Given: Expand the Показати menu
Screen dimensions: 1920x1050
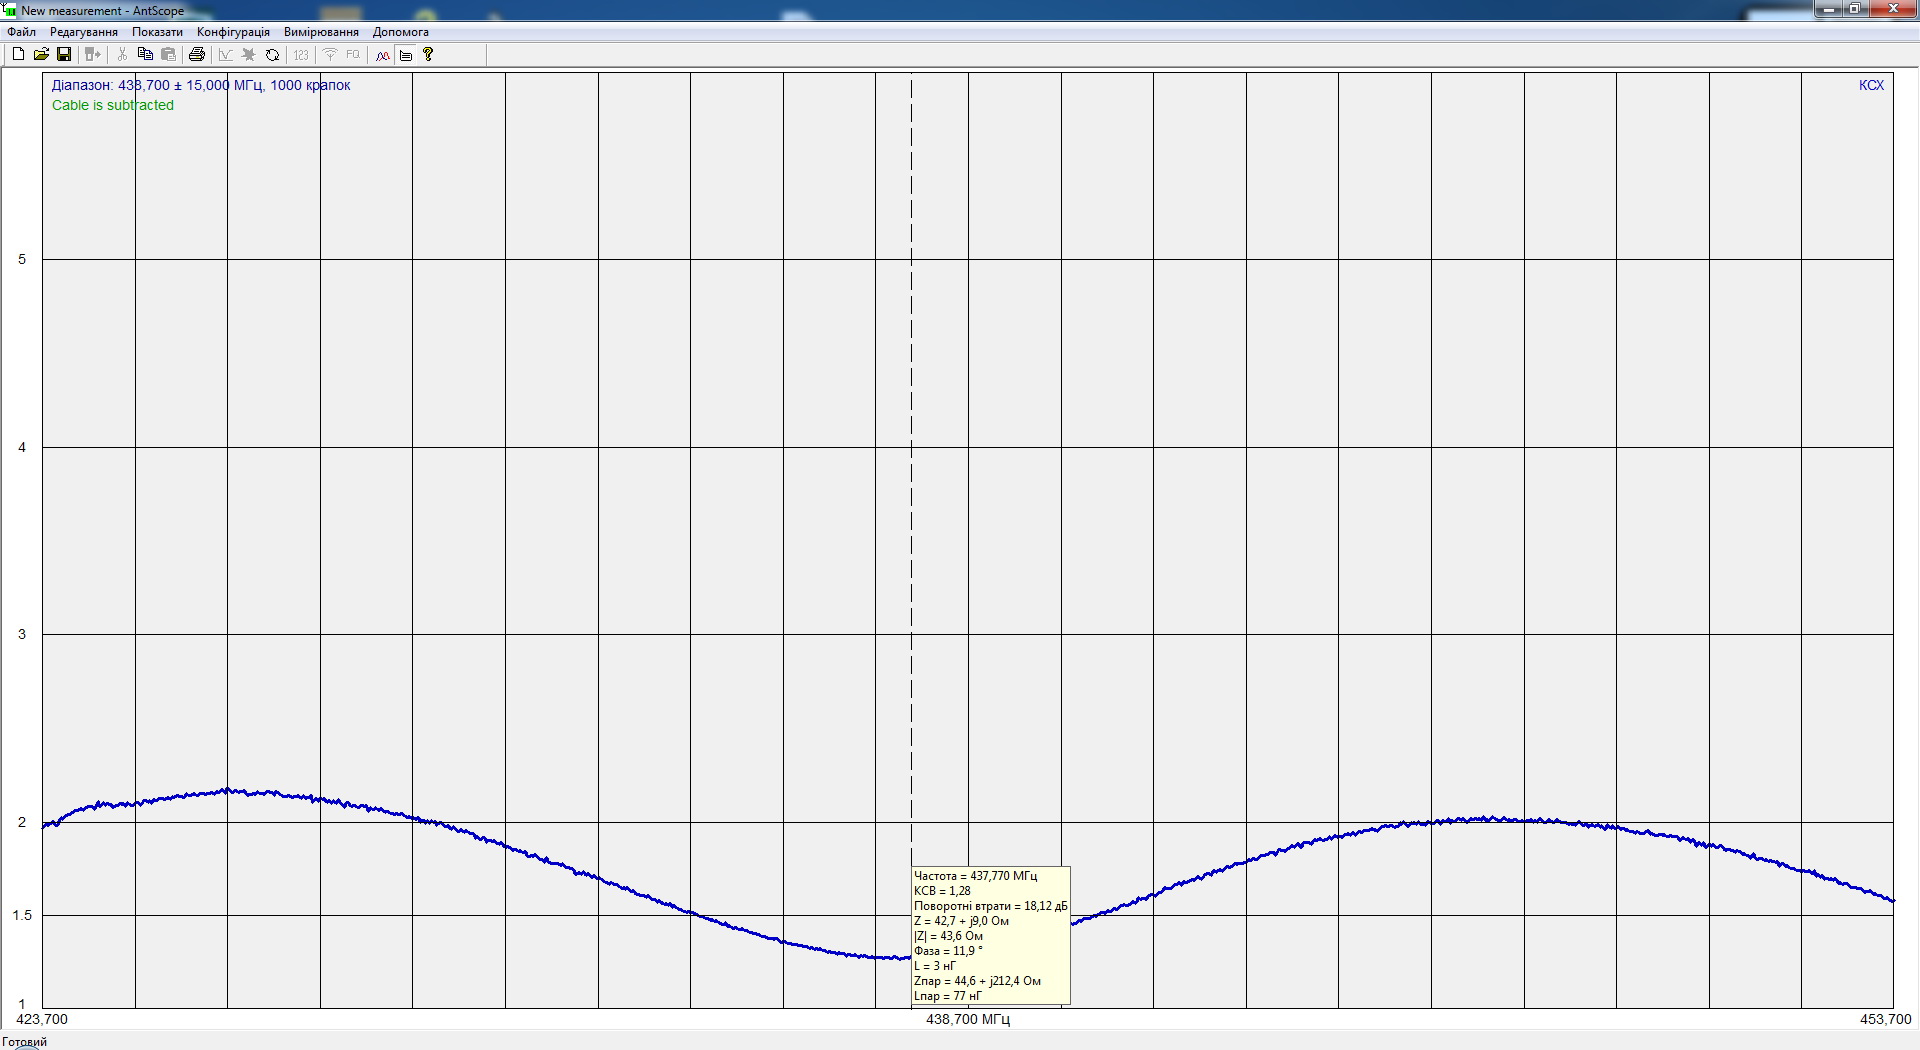Looking at the screenshot, I should pos(157,32).
